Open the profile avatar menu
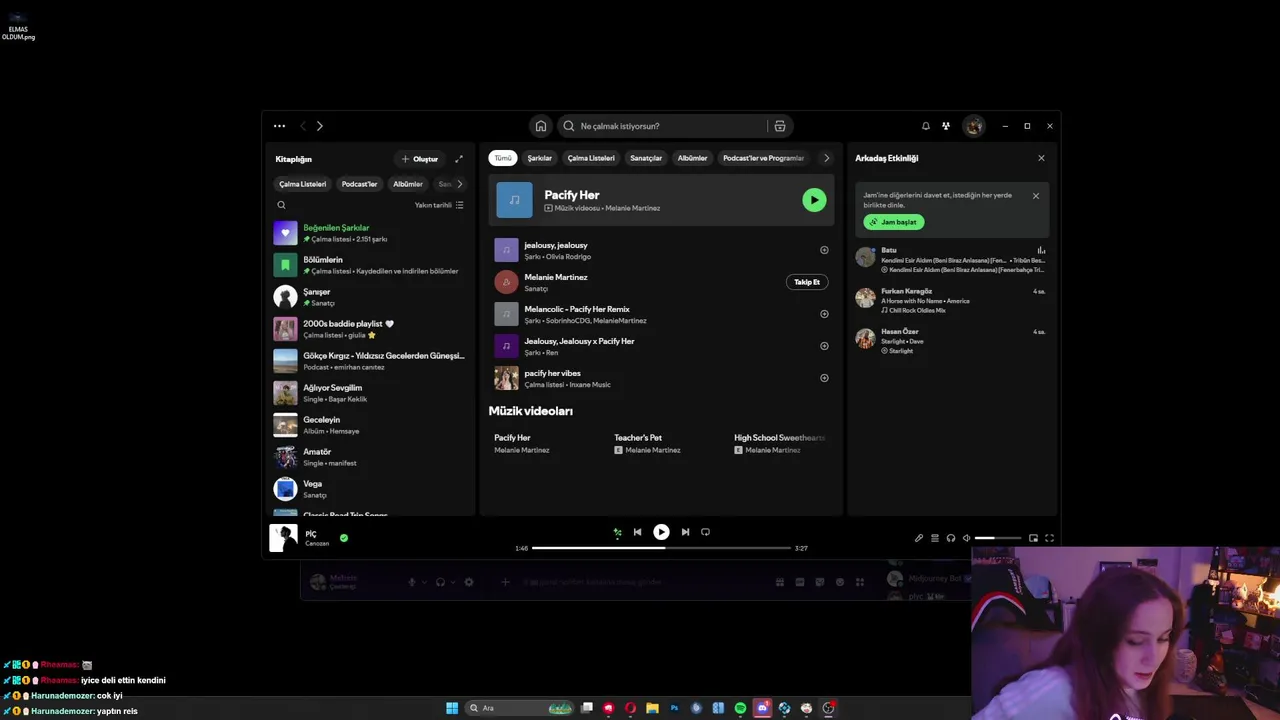 pos(974,126)
